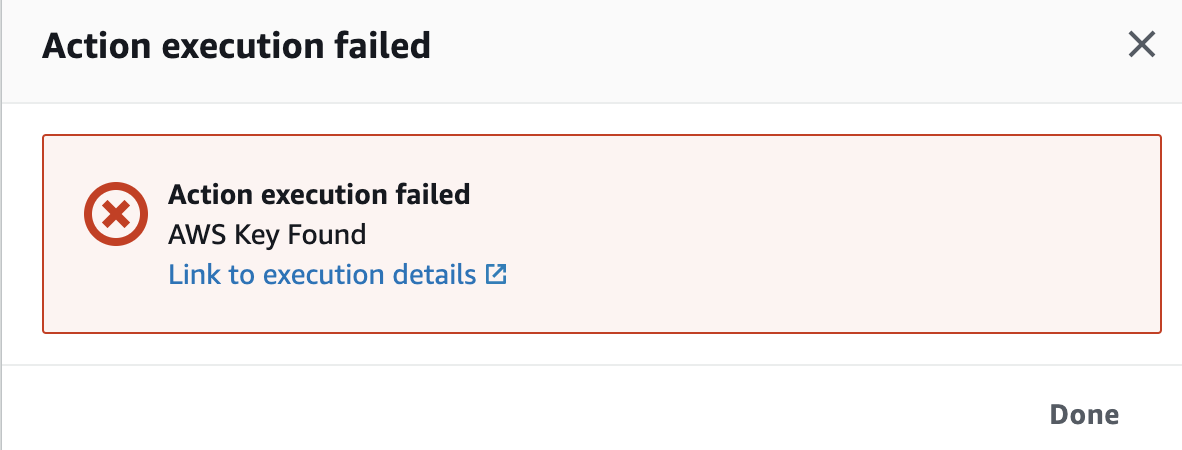Viewport: 1182px width, 450px height.
Task: Click the X icon in dialog header
Action: click(x=1141, y=45)
